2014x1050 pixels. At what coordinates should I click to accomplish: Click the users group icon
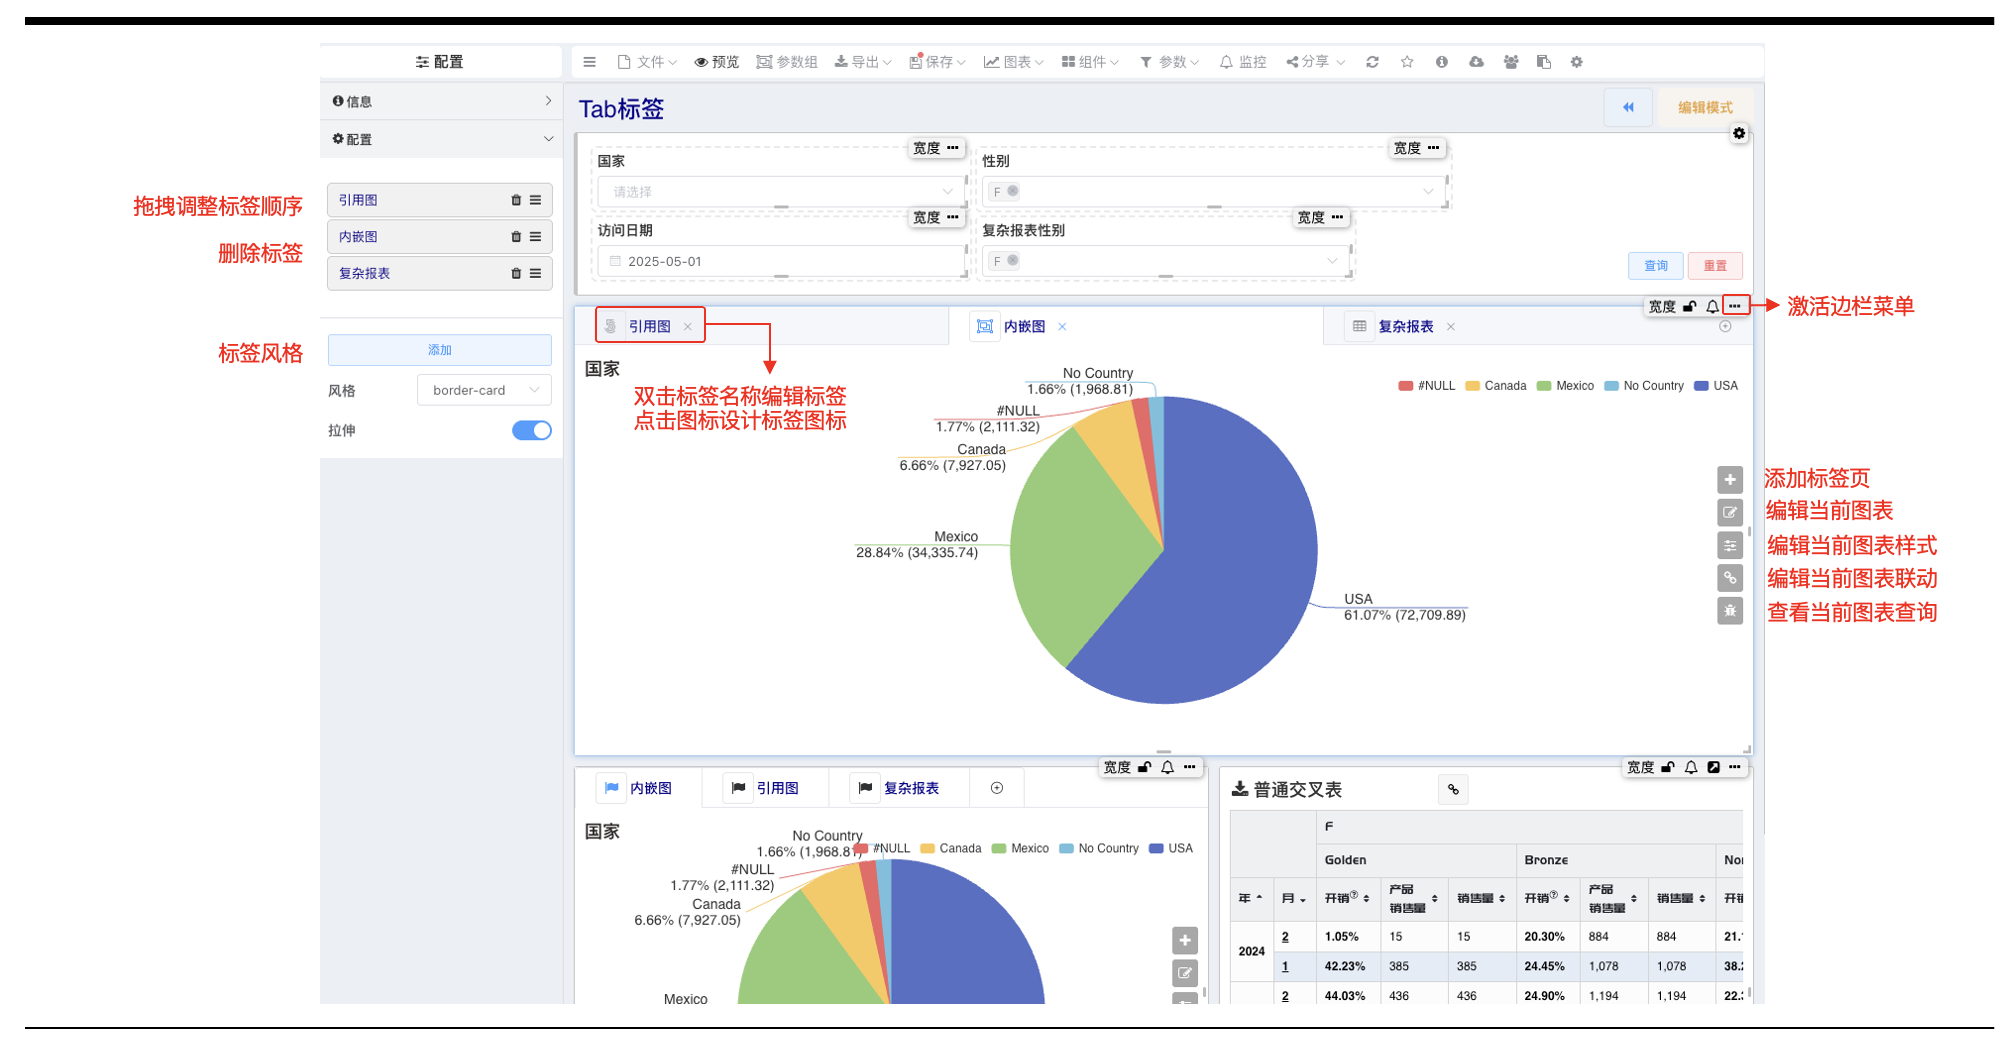coord(1511,62)
